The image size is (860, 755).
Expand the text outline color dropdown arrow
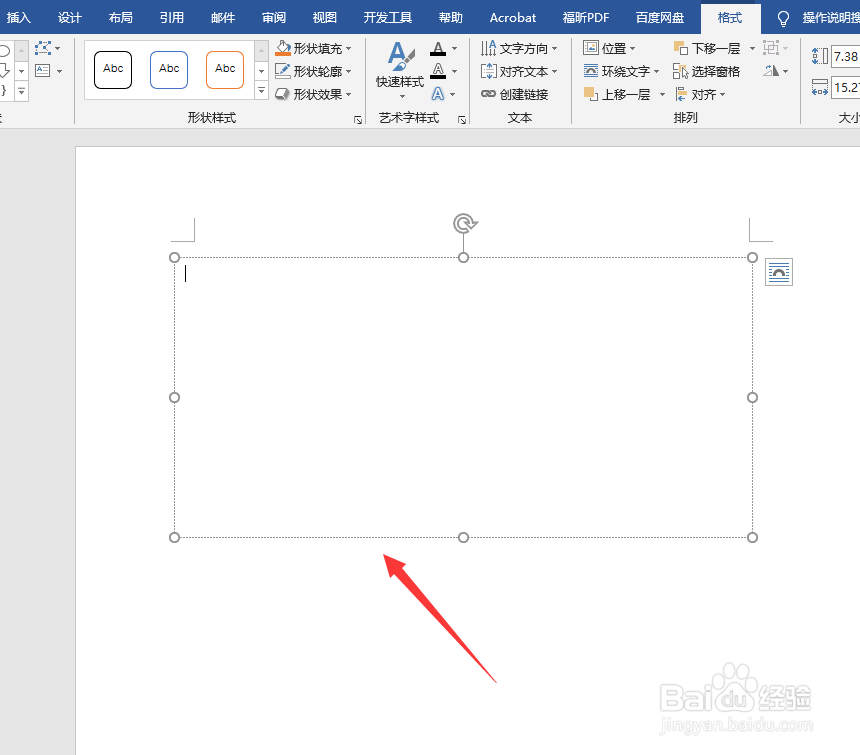click(454, 71)
